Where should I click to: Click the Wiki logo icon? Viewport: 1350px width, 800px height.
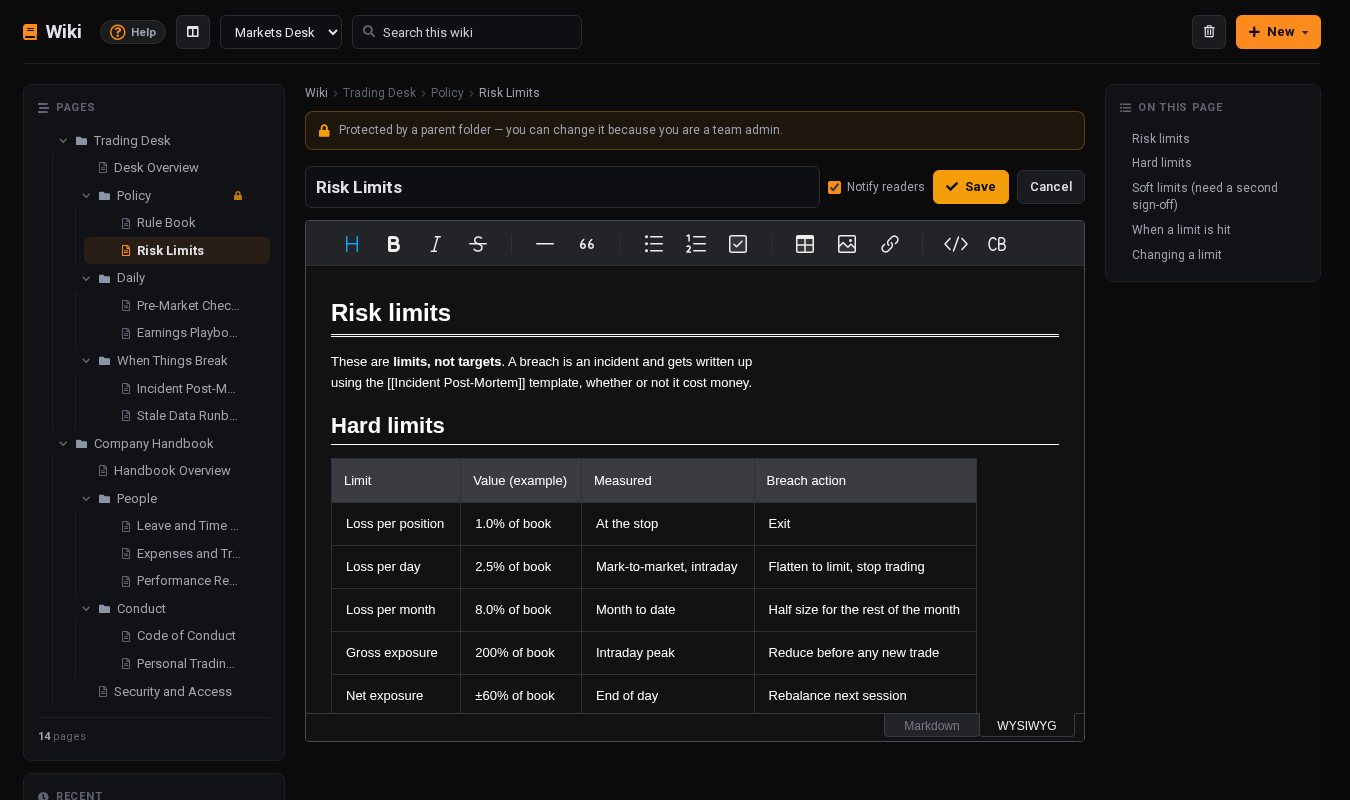tap(30, 32)
